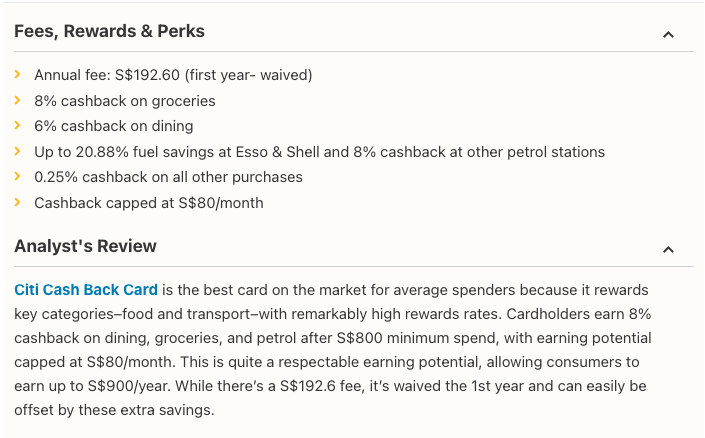Click the 0.25% cashback on all purchases line
Viewport: 705px width, 438px height.
tap(168, 177)
